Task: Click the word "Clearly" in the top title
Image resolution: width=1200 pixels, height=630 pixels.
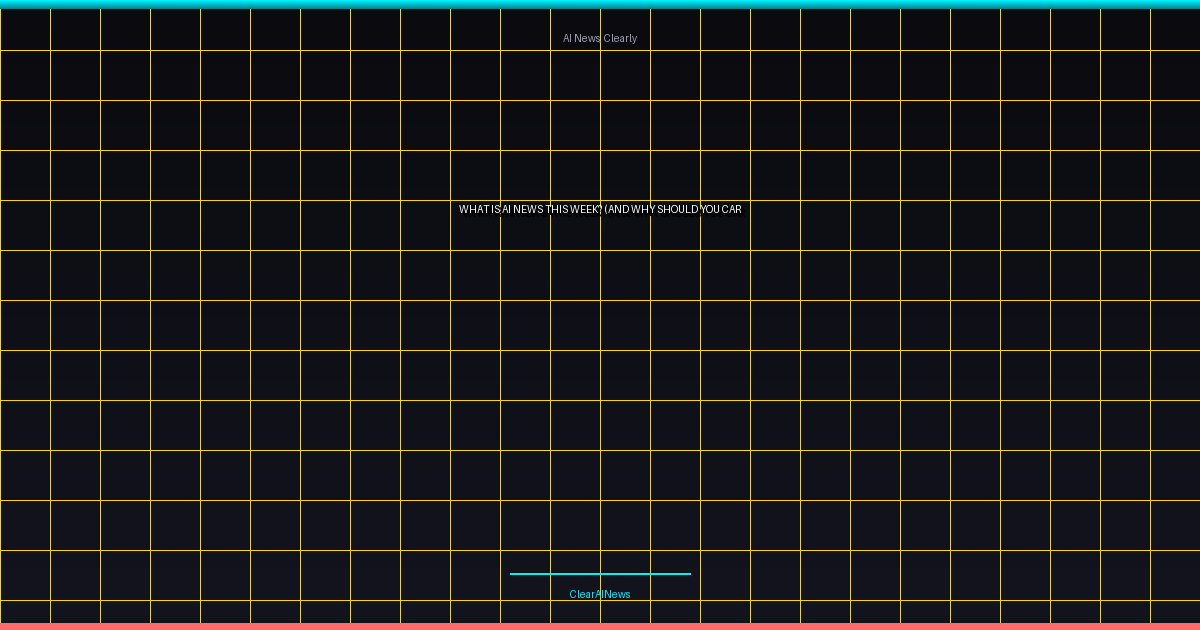Action: tap(619, 38)
